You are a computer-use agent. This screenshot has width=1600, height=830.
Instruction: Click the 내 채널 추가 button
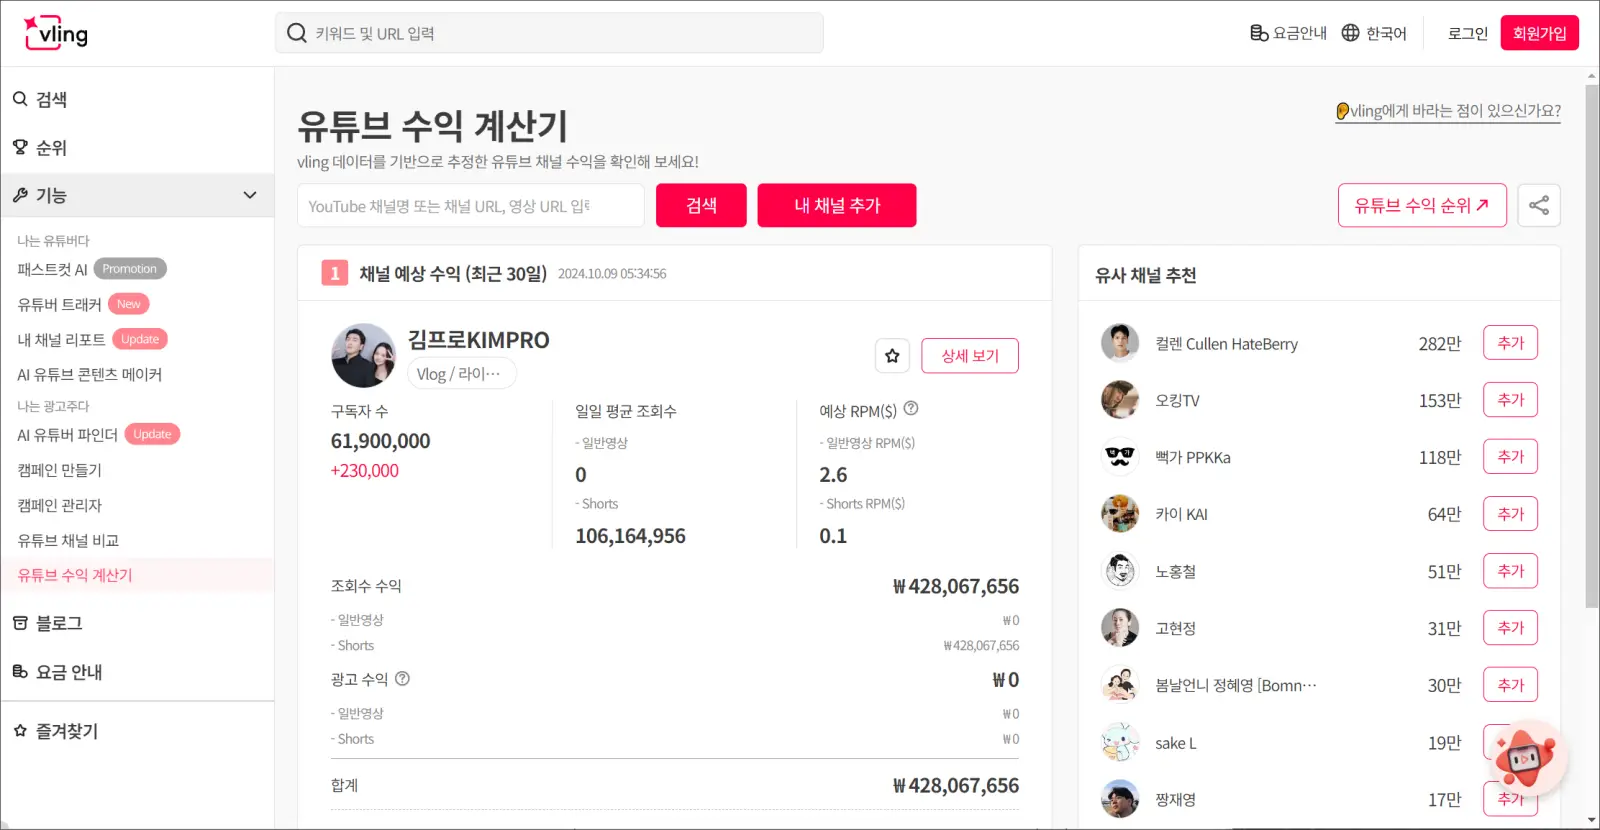837,205
